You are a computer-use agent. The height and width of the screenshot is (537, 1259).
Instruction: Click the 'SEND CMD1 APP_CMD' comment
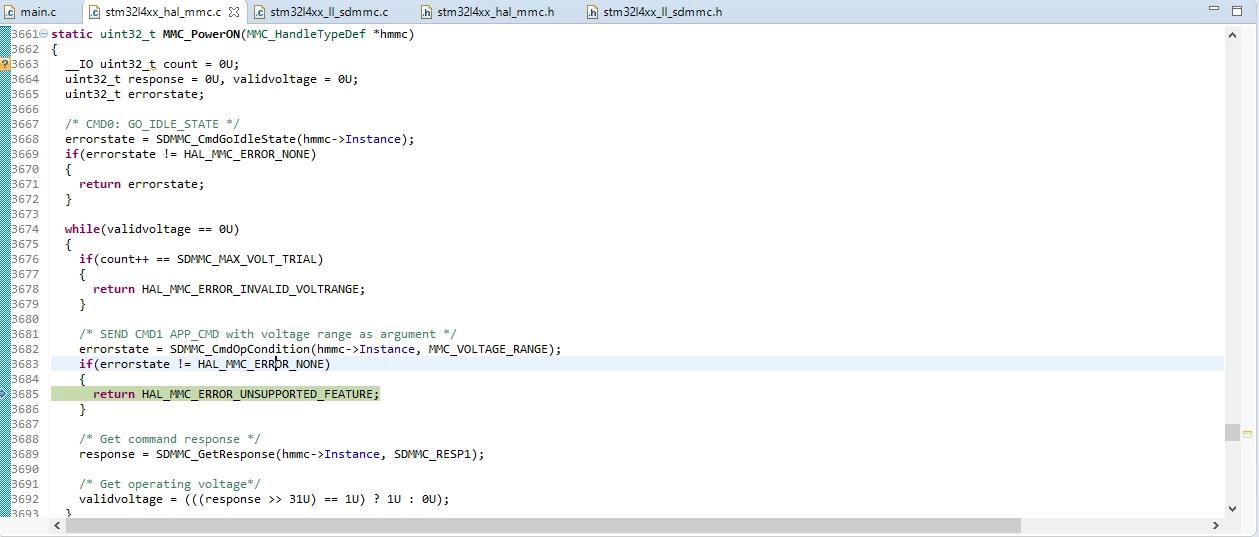[x=268, y=334]
